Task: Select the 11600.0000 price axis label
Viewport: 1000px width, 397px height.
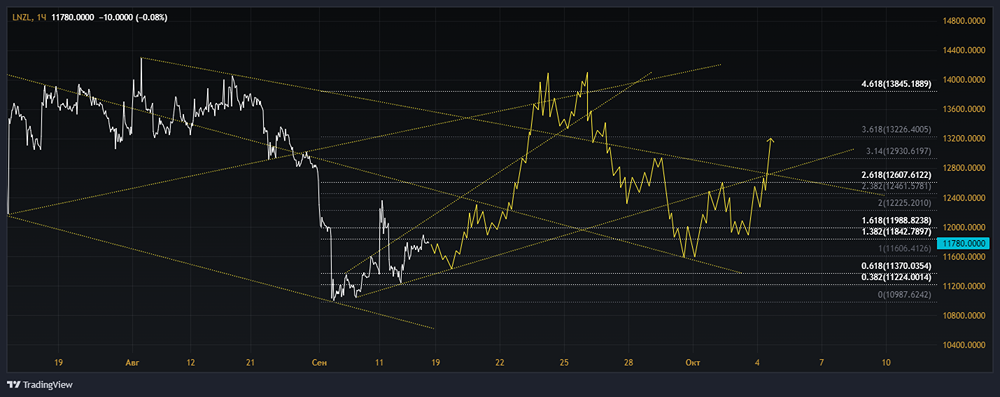Action: pyautogui.click(x=965, y=257)
